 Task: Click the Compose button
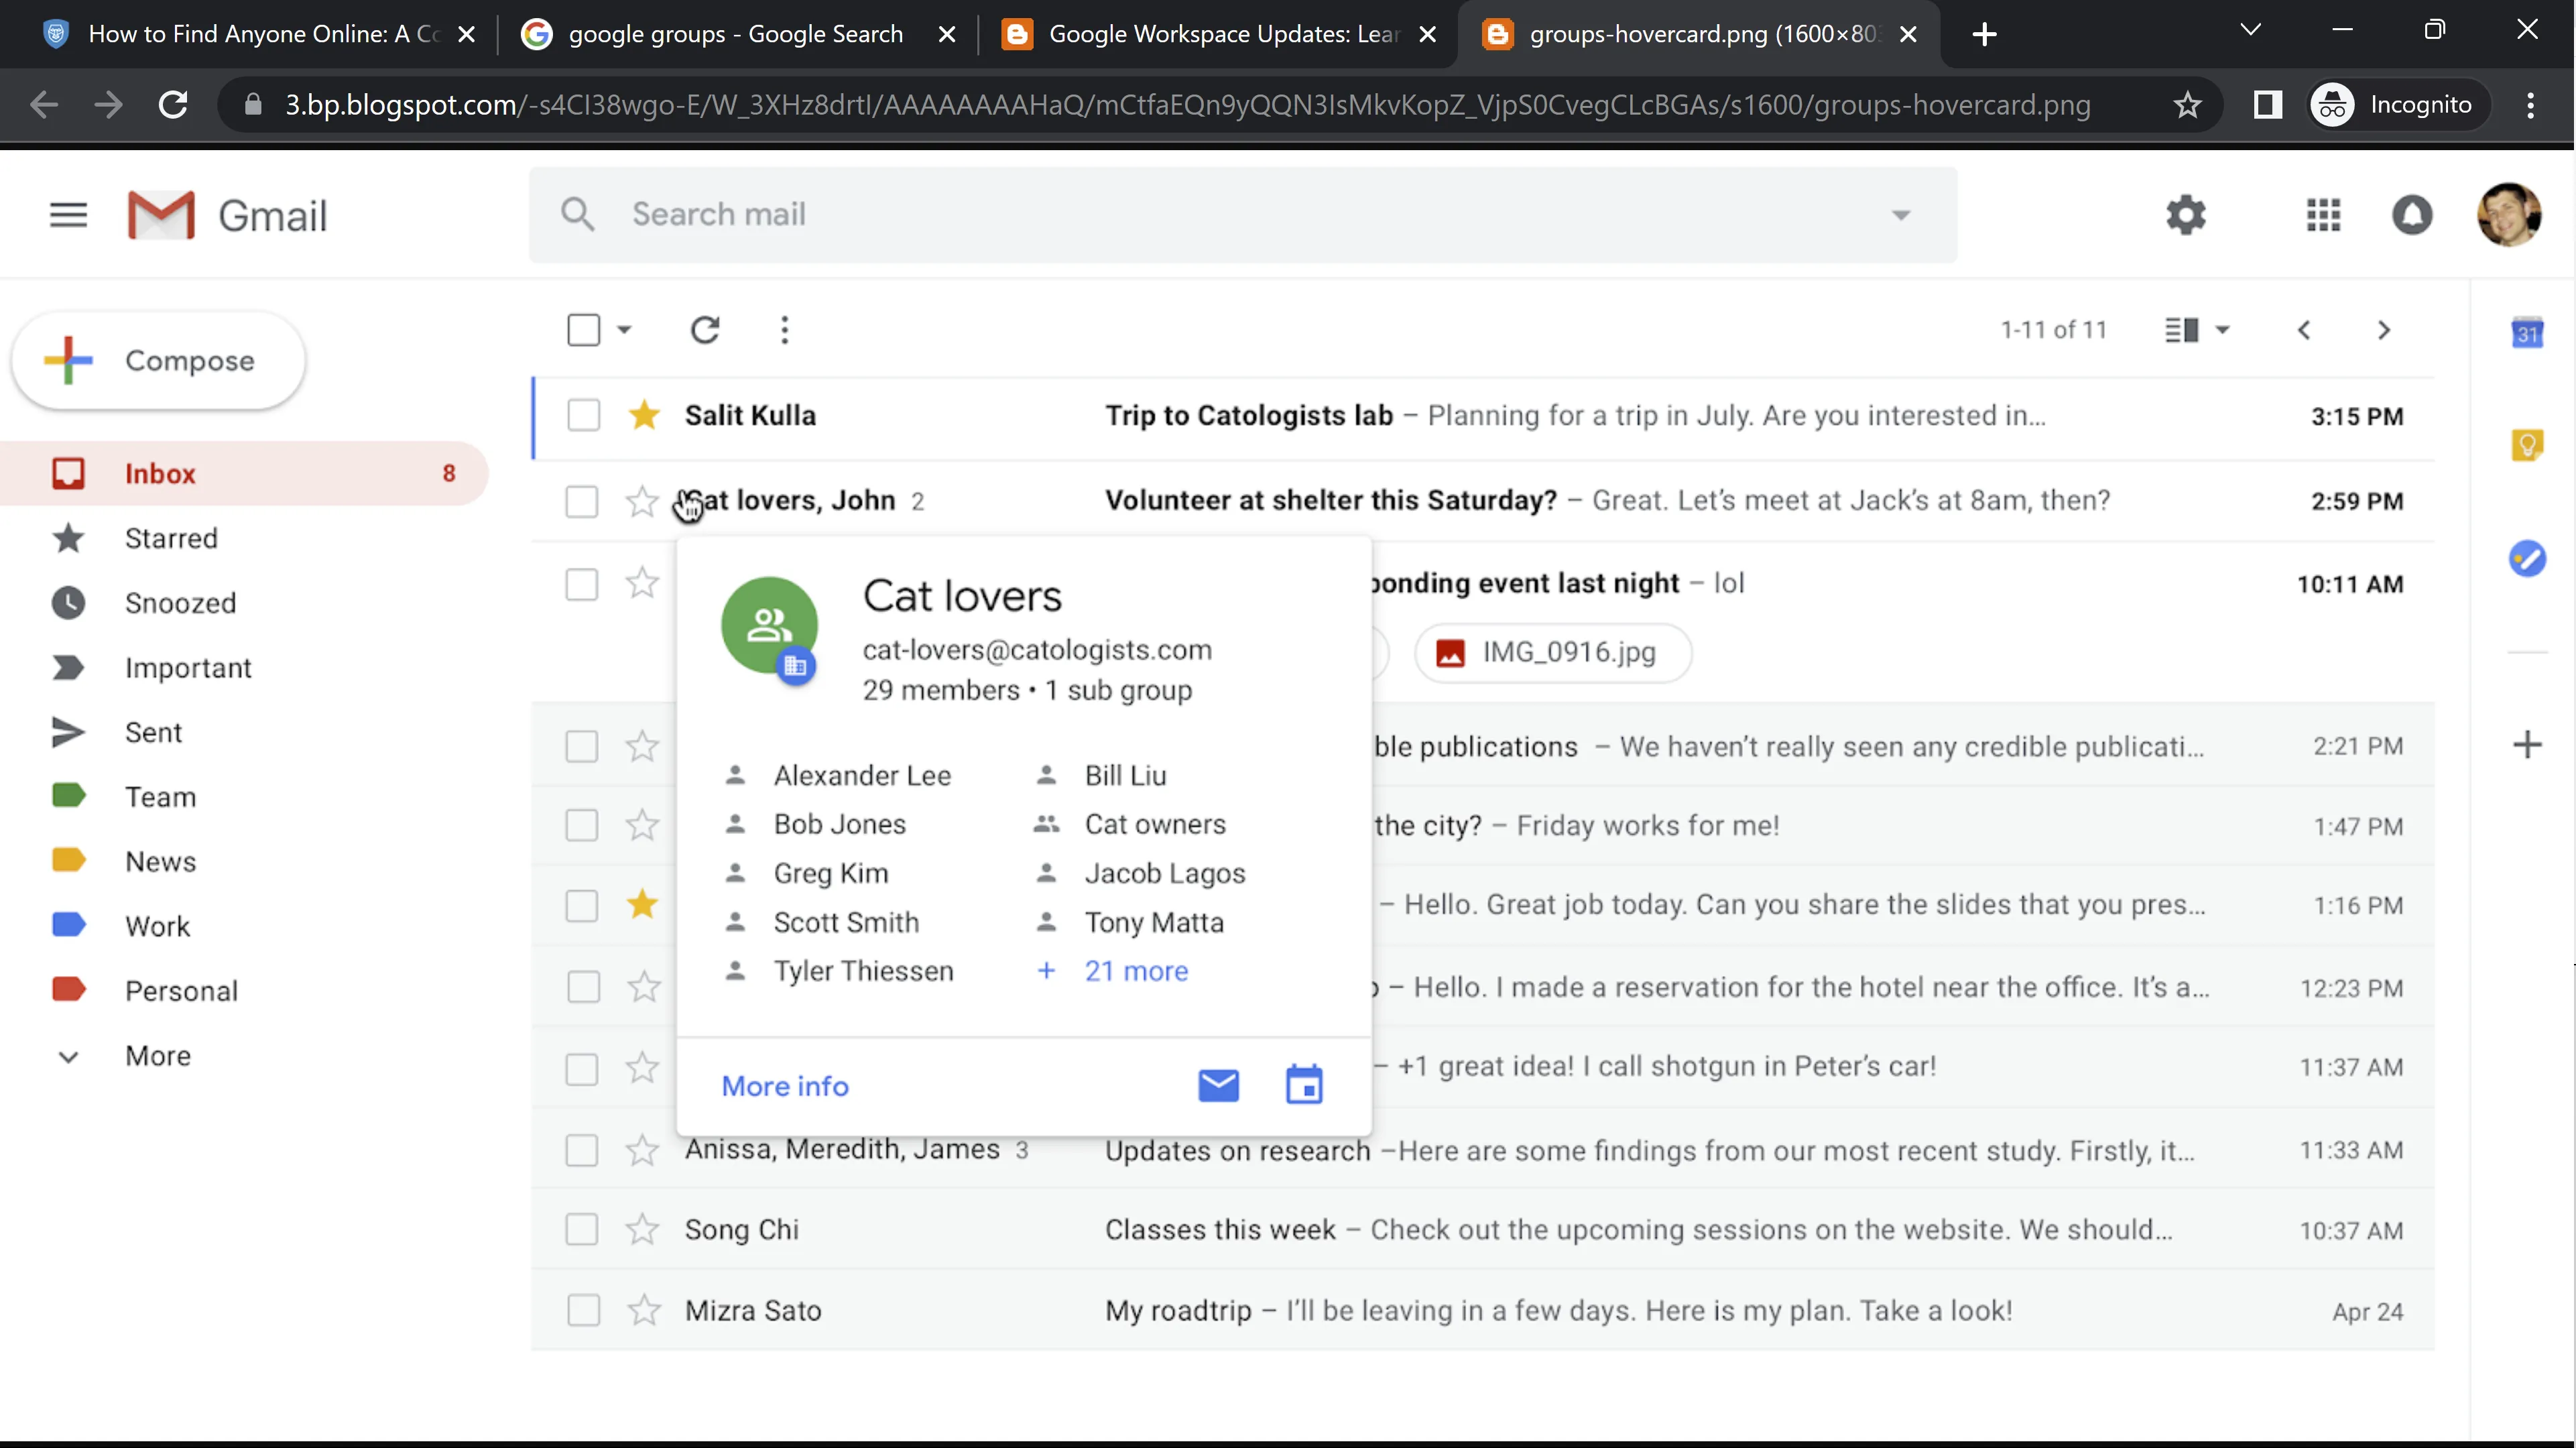(x=158, y=361)
